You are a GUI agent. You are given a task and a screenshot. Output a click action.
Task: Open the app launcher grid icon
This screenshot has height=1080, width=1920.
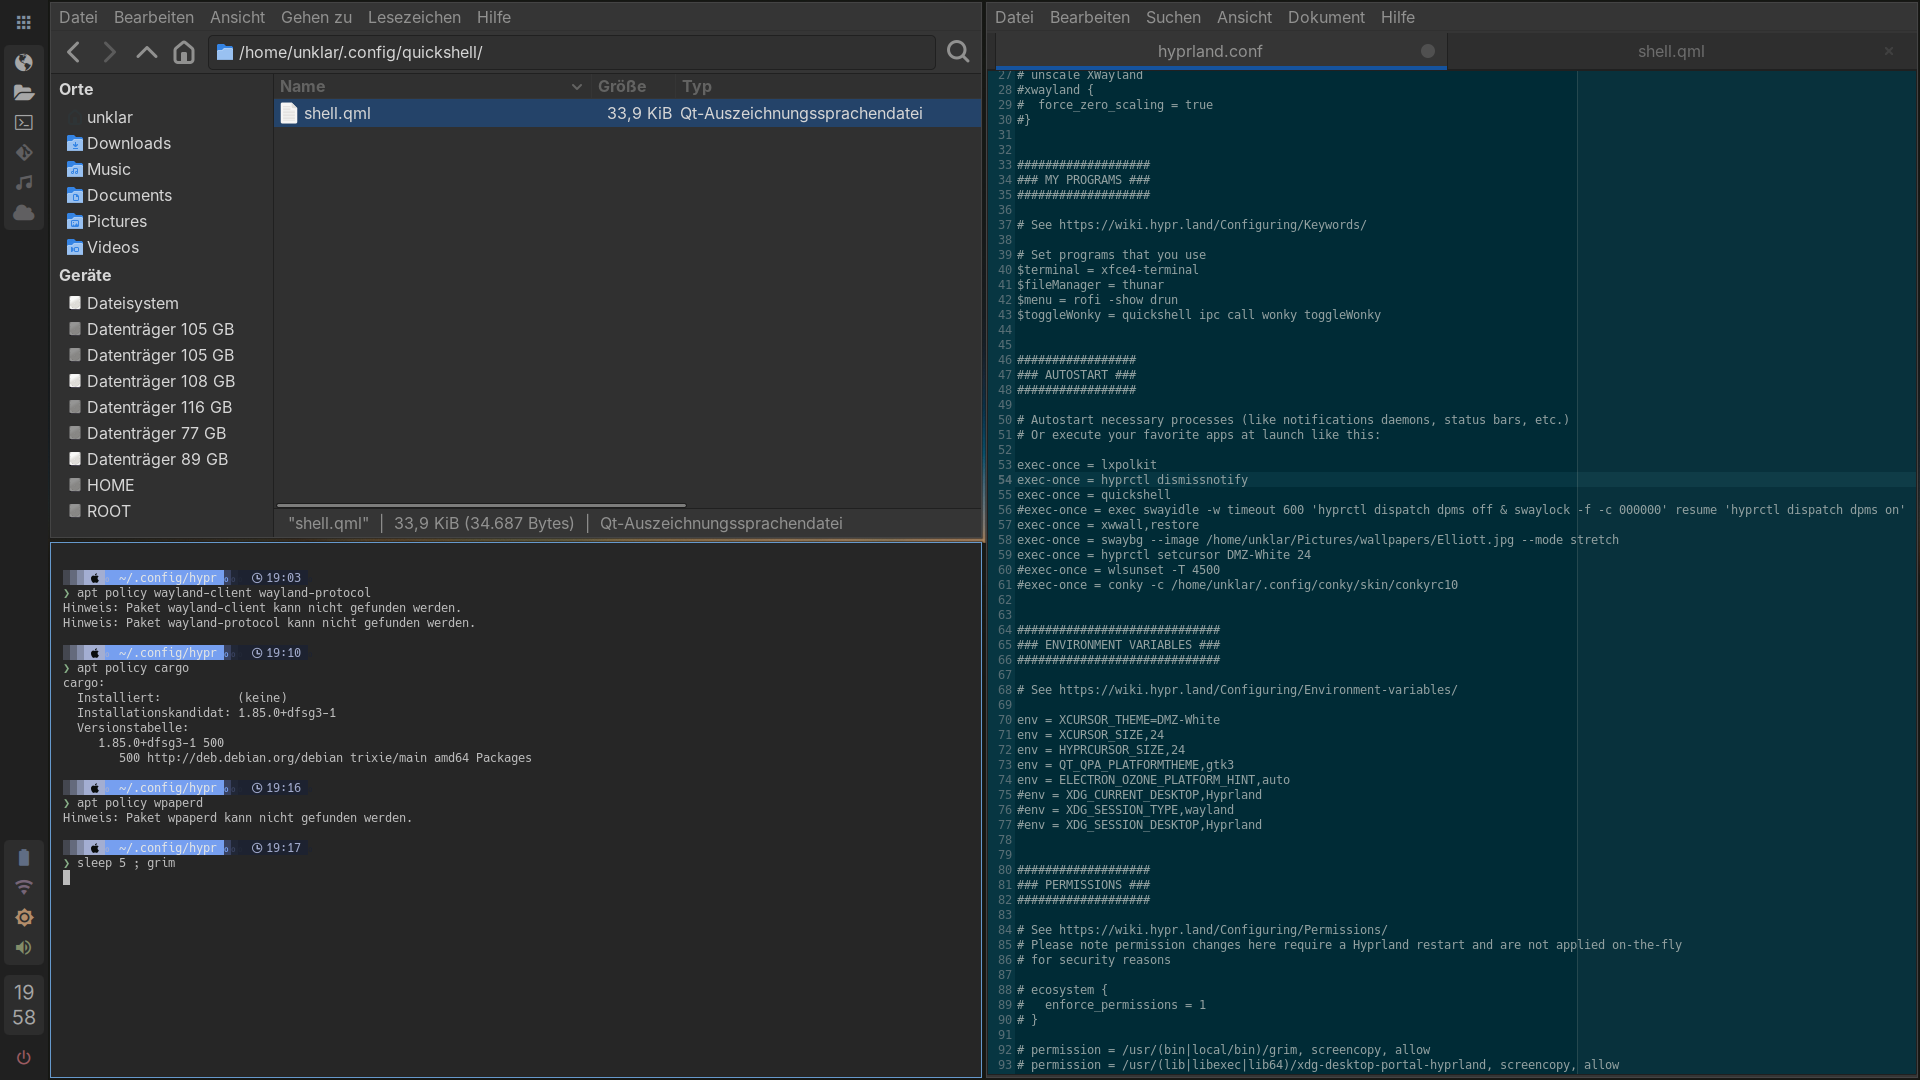tap(24, 22)
